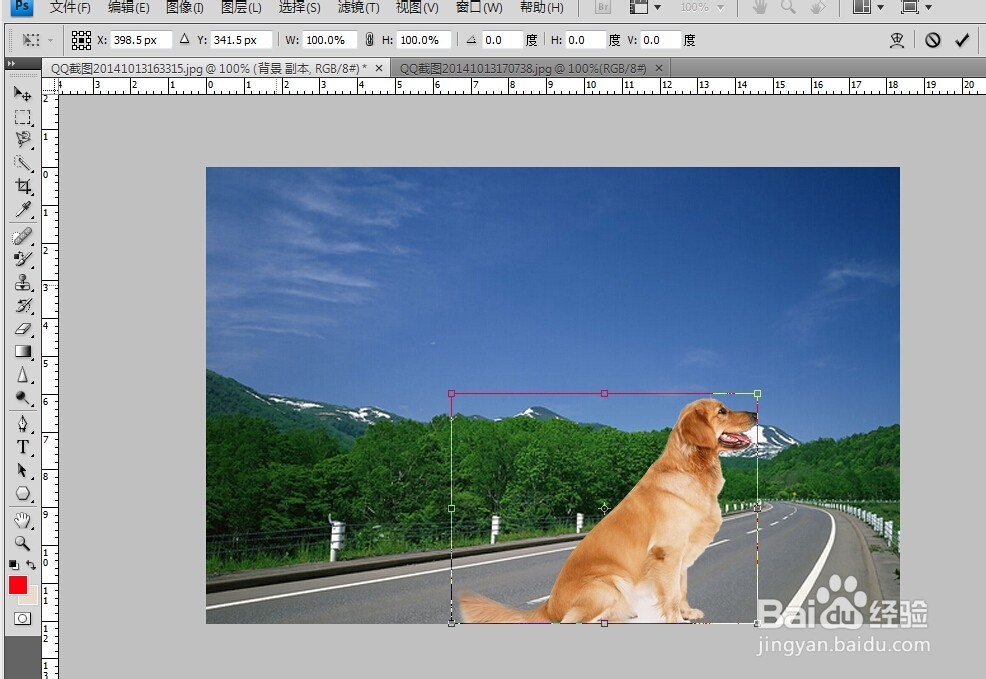
Task: Select the Eyedropper tool
Action: coord(23,209)
